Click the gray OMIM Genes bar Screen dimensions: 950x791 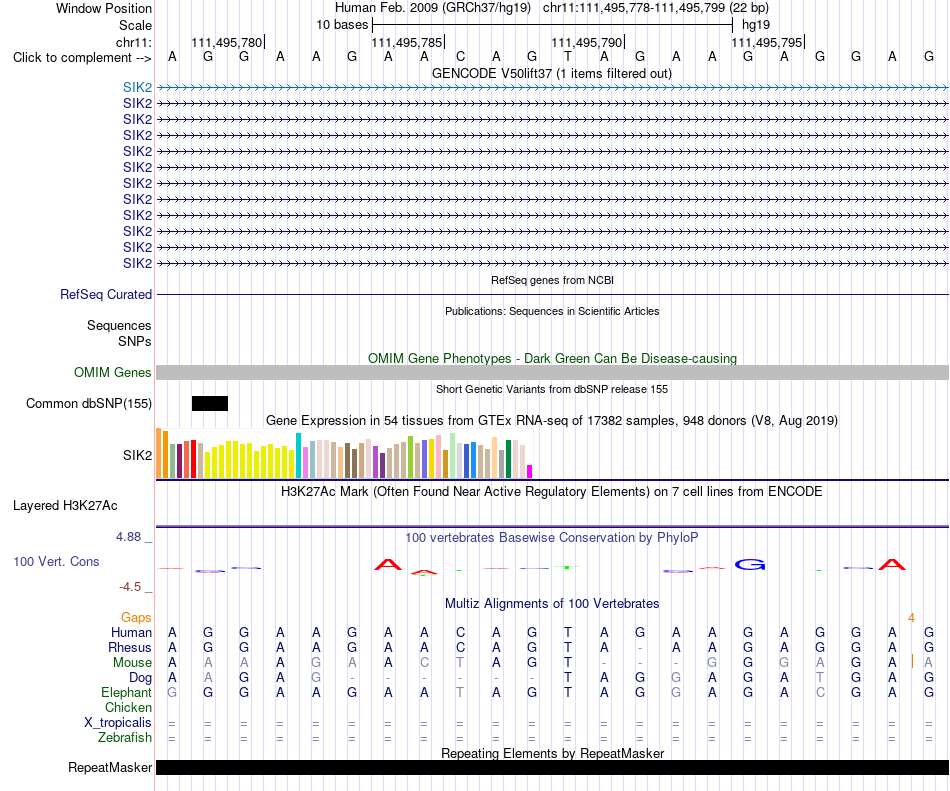(x=552, y=372)
